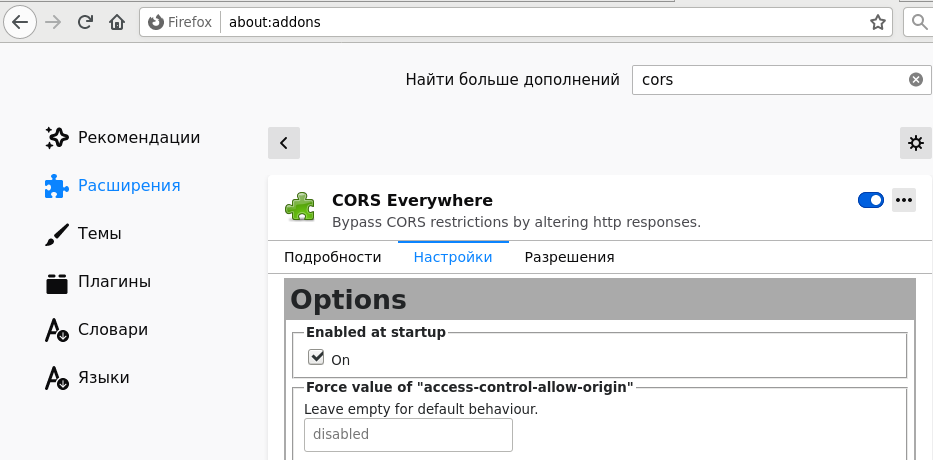Open the three-dots menu for CORS Everywhere
Viewport: 933px width, 460px height.
[903, 200]
